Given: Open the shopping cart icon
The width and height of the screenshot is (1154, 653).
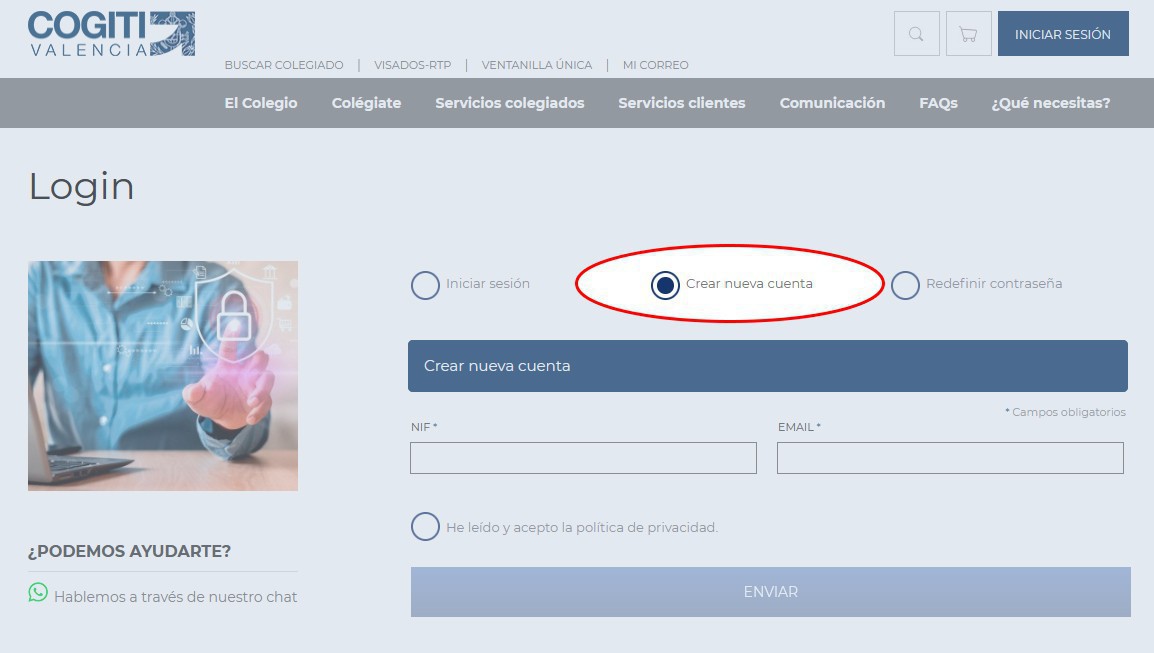Looking at the screenshot, I should [969, 34].
